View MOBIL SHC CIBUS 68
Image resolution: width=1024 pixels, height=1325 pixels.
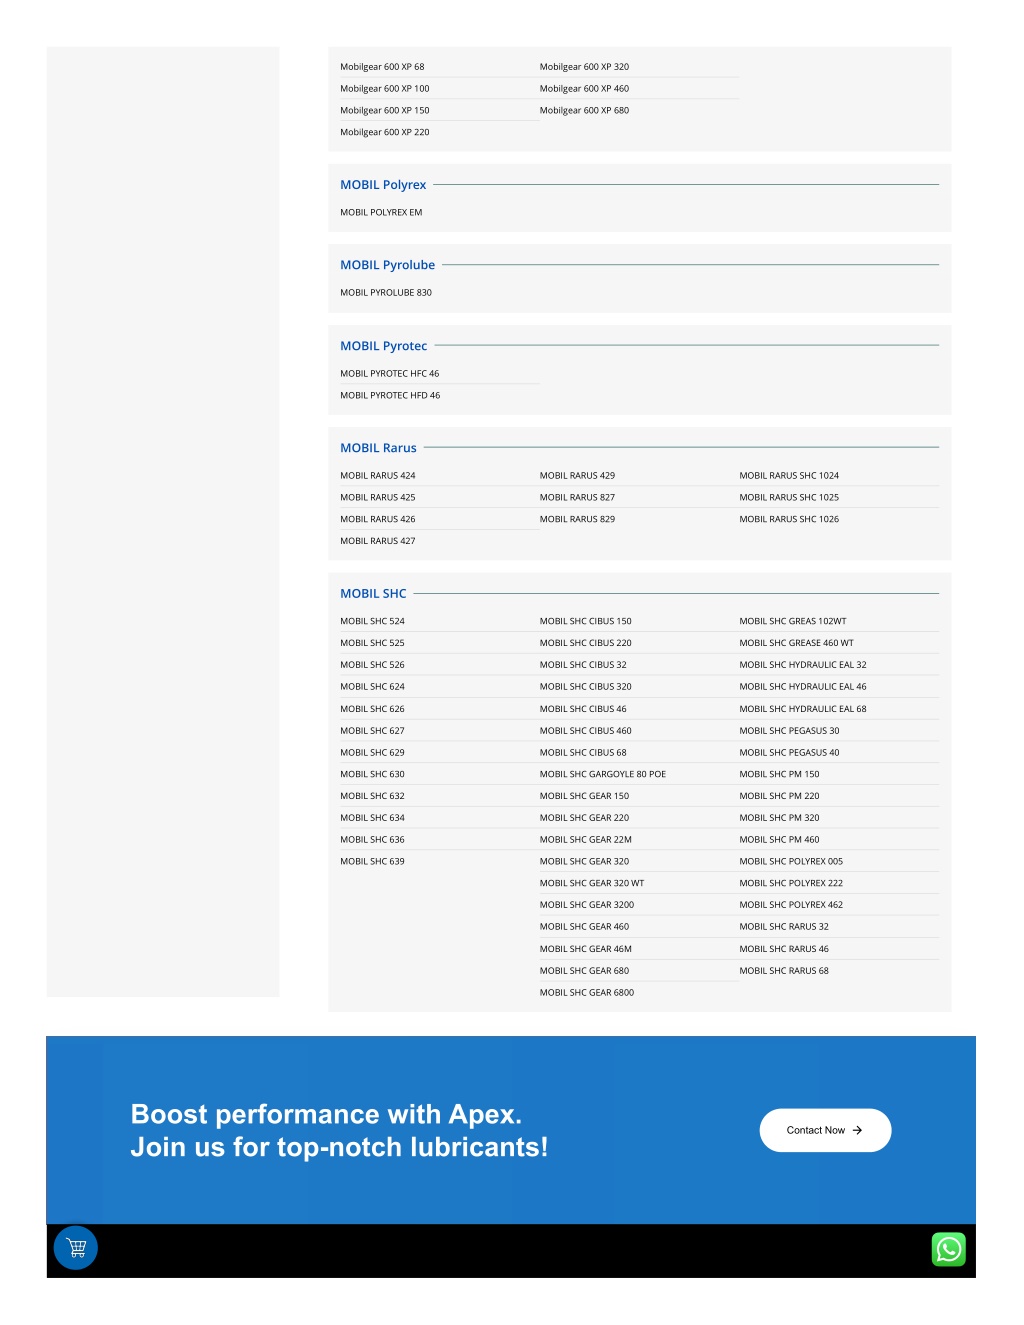coord(583,753)
